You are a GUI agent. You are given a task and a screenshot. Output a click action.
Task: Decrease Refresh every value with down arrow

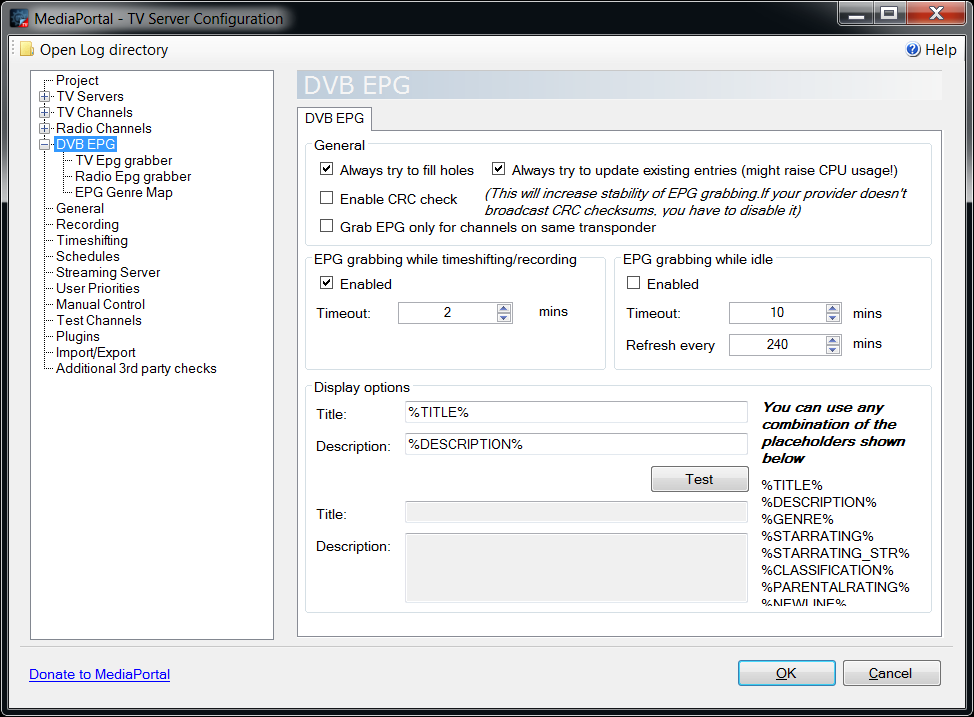tap(833, 350)
